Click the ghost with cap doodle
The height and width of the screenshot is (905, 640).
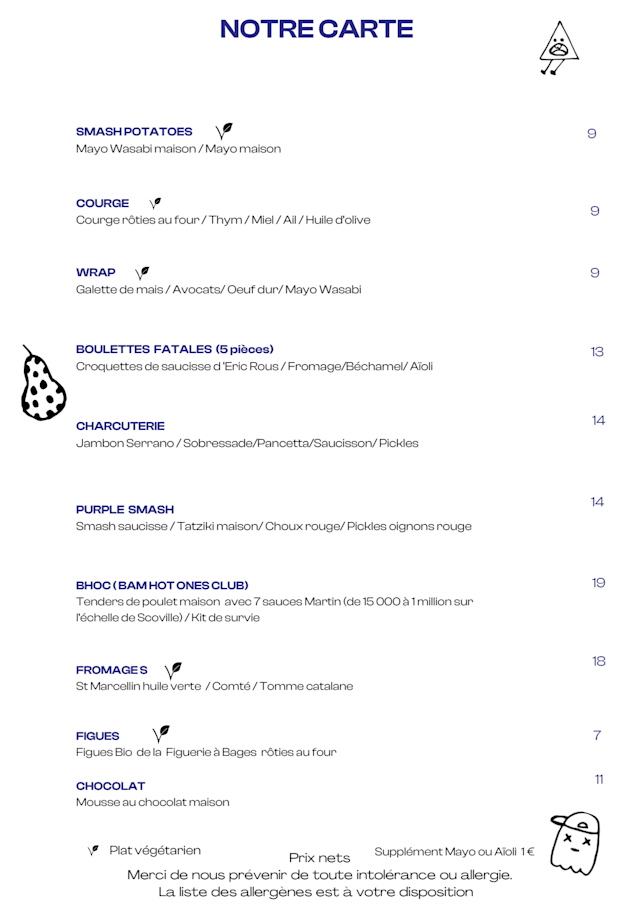click(x=575, y=843)
